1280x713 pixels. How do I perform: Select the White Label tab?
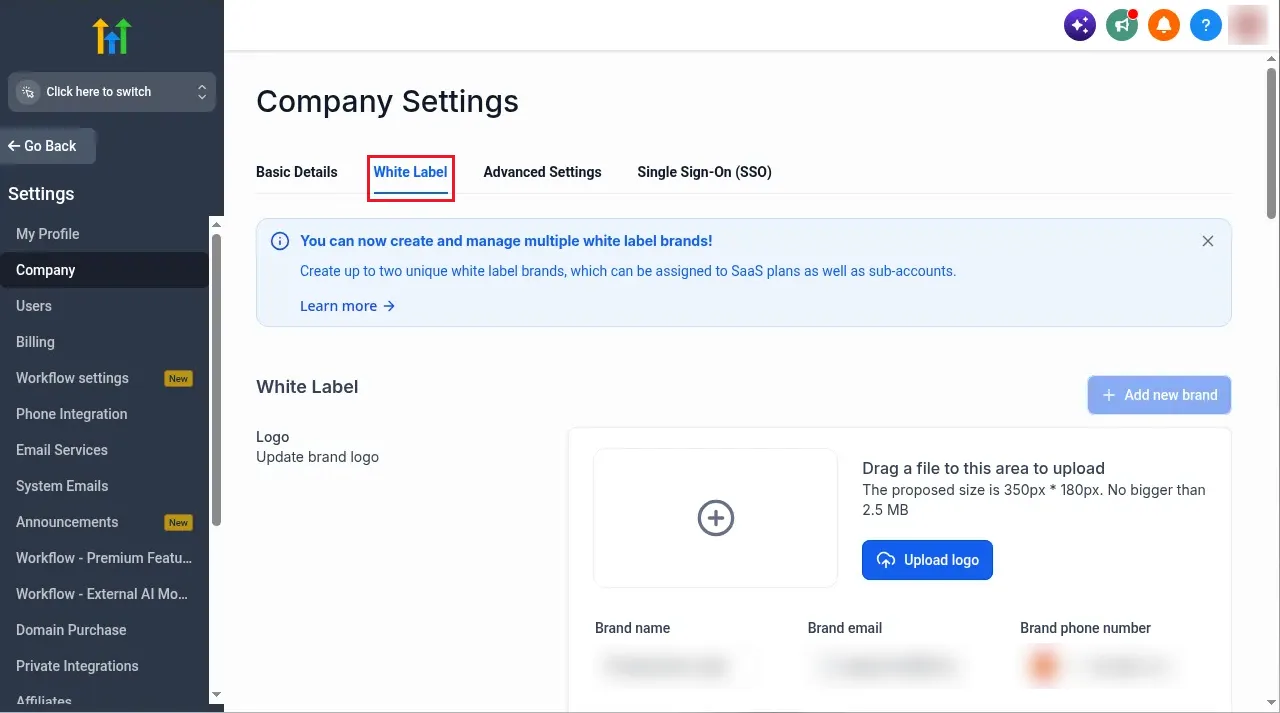pyautogui.click(x=411, y=172)
